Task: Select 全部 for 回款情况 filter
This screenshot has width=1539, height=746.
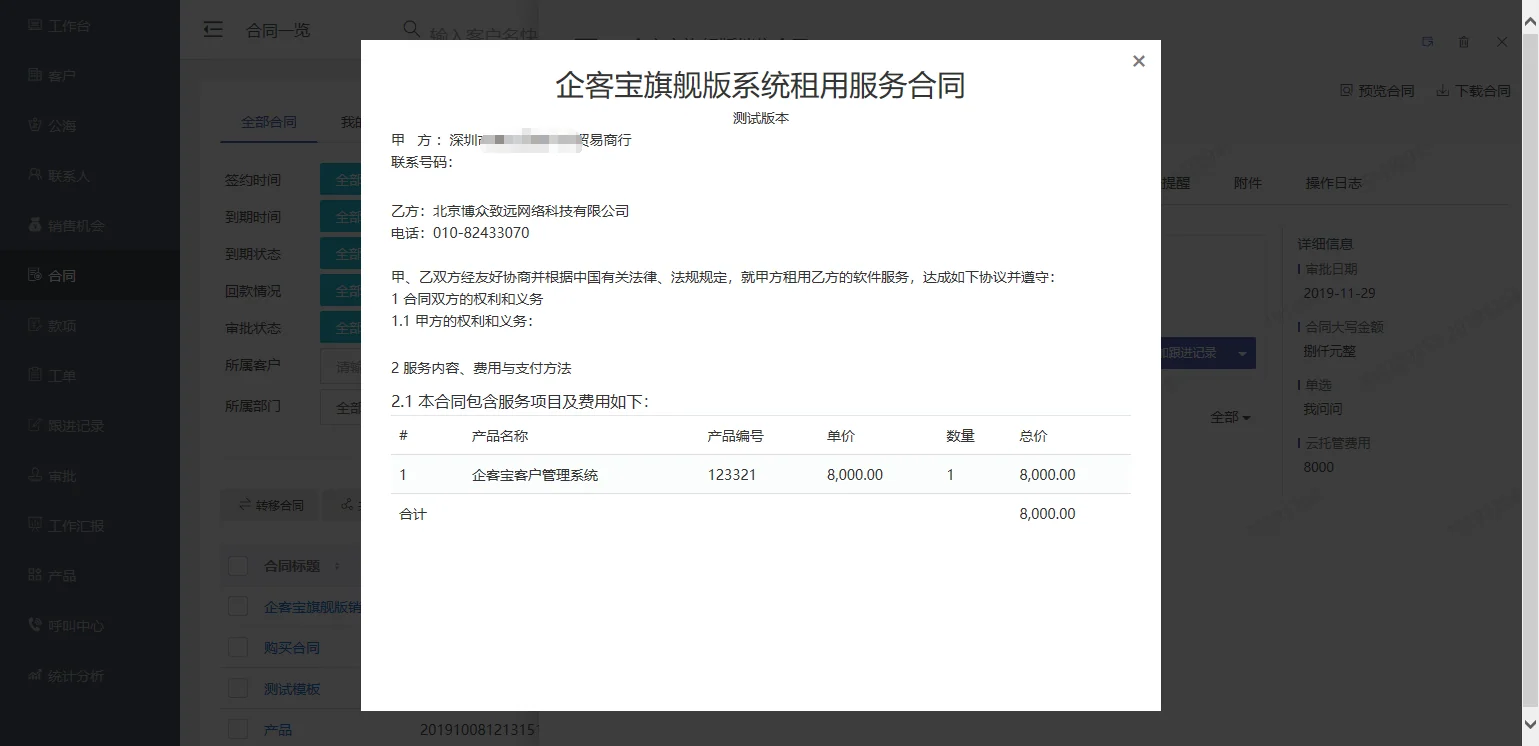Action: (340, 291)
